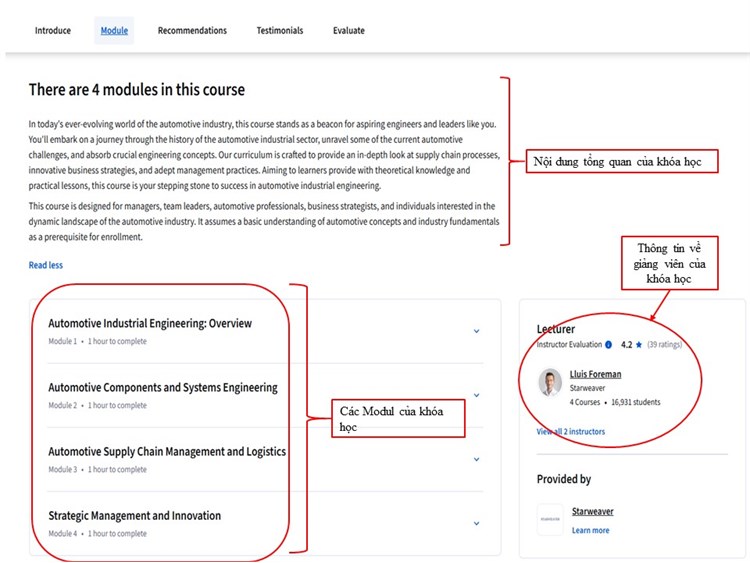
Task: Click the Starweaver provider logo
Action: 550,519
